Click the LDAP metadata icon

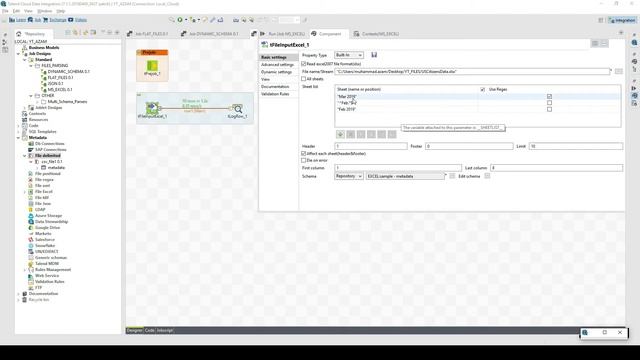point(31,210)
